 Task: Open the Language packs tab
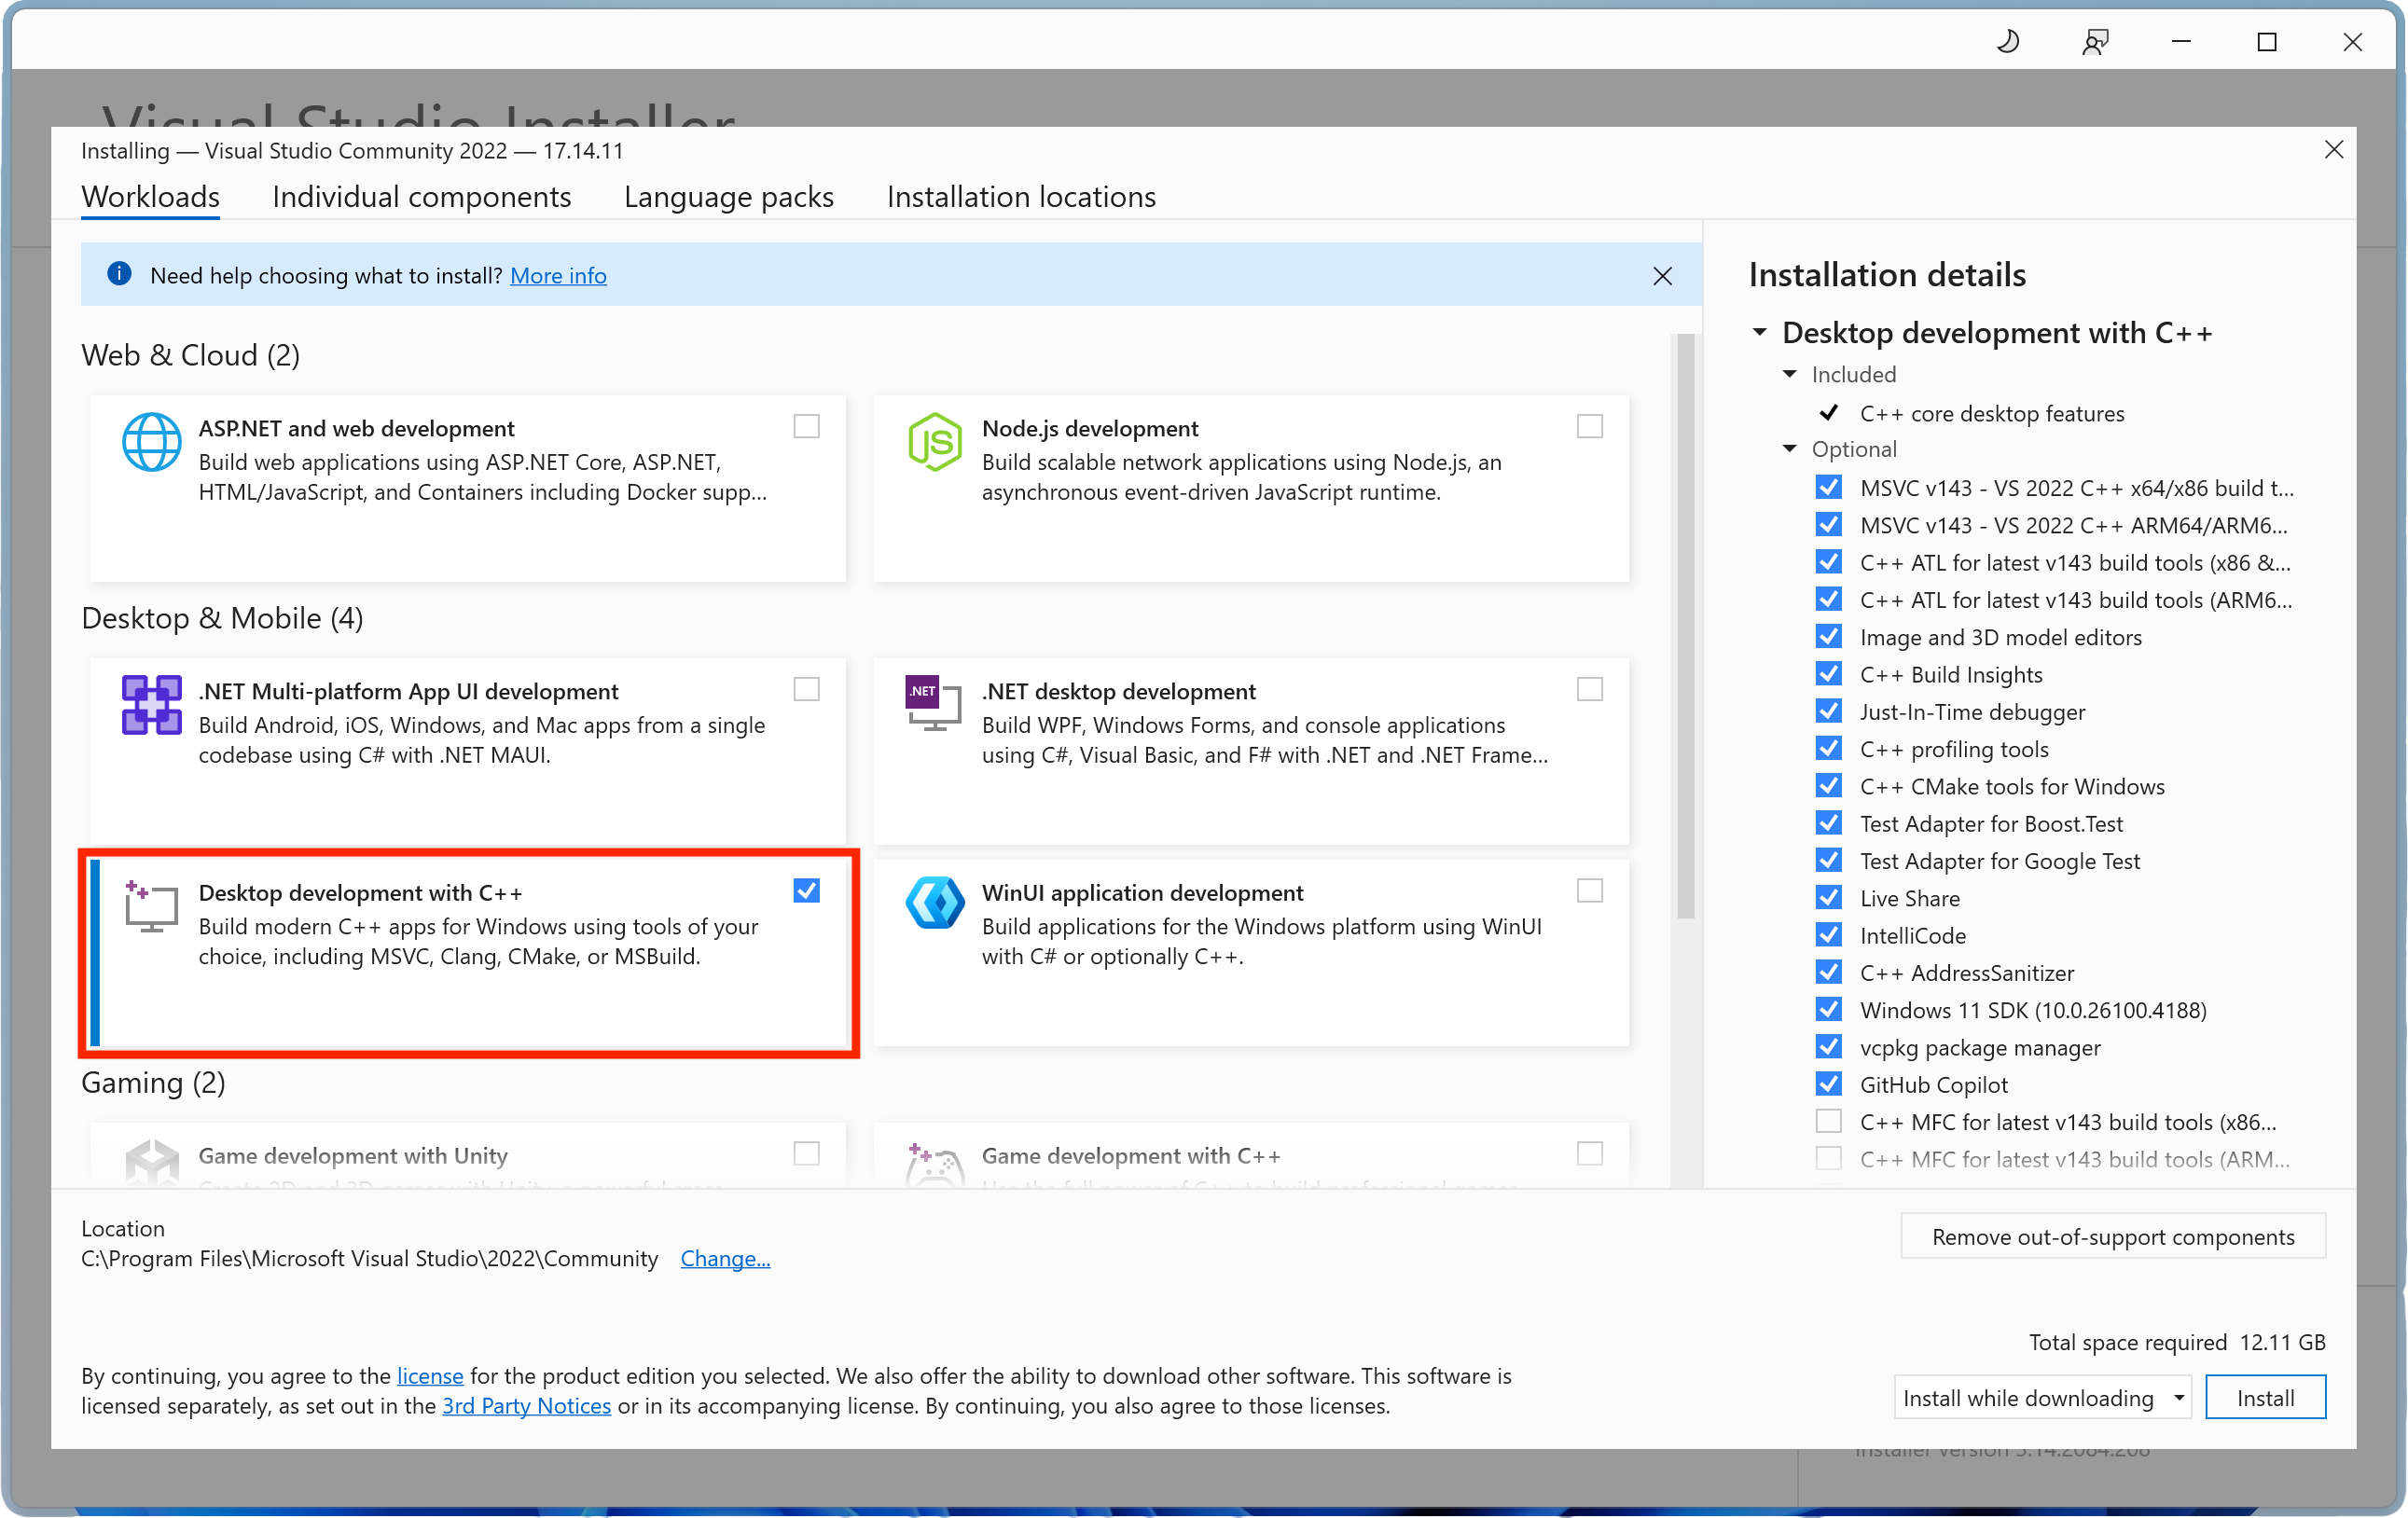tap(728, 197)
